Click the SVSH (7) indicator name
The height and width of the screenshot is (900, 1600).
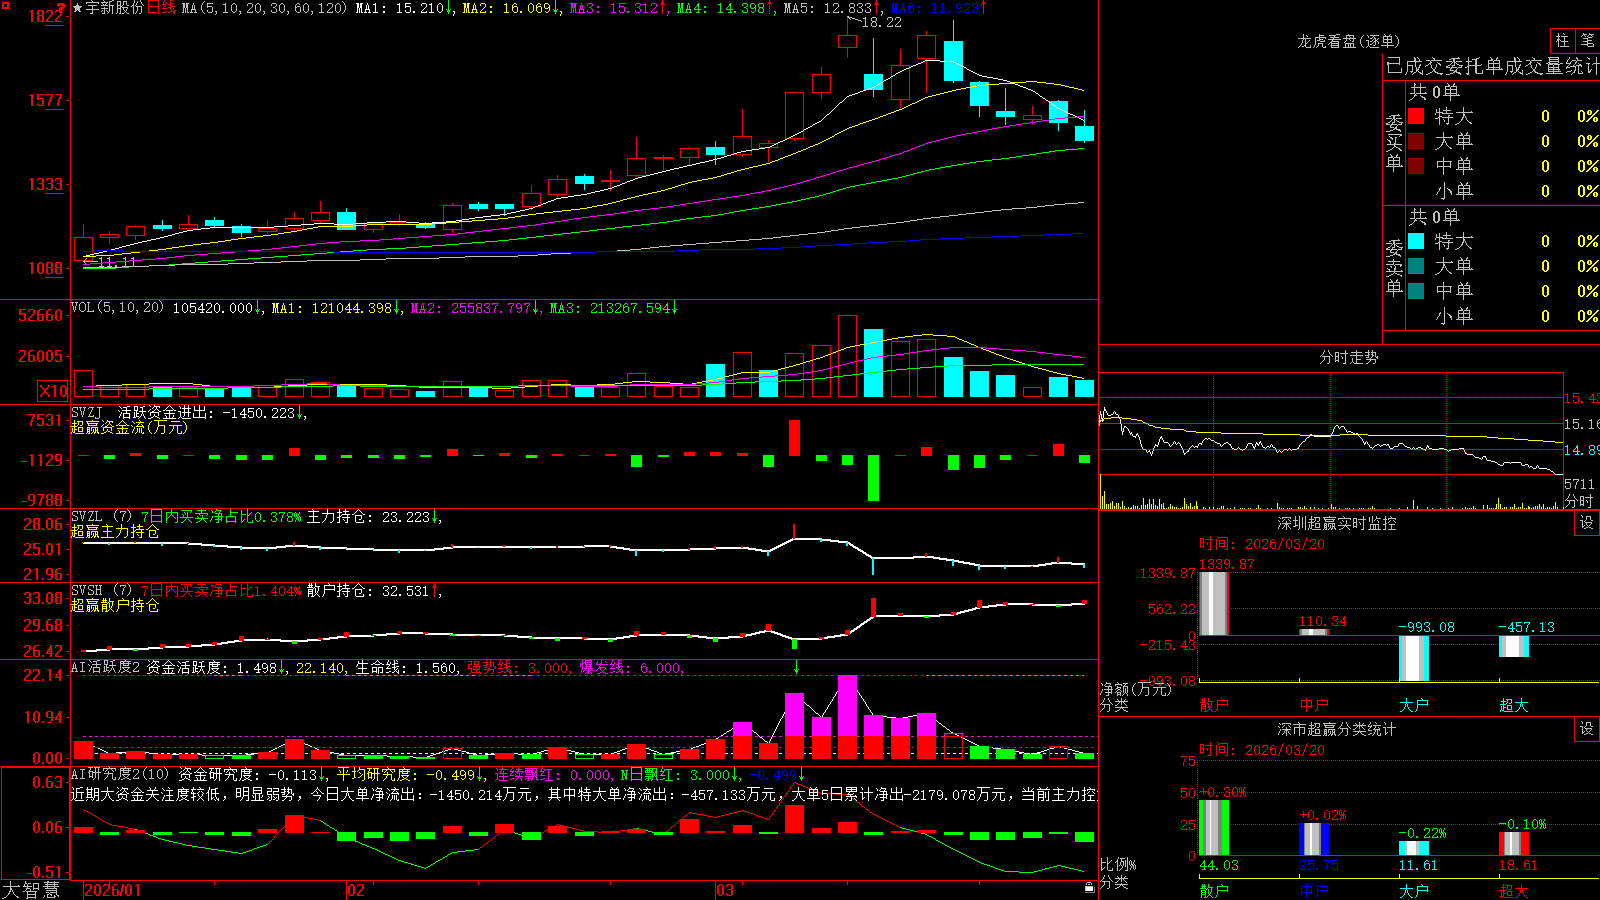pyautogui.click(x=101, y=591)
